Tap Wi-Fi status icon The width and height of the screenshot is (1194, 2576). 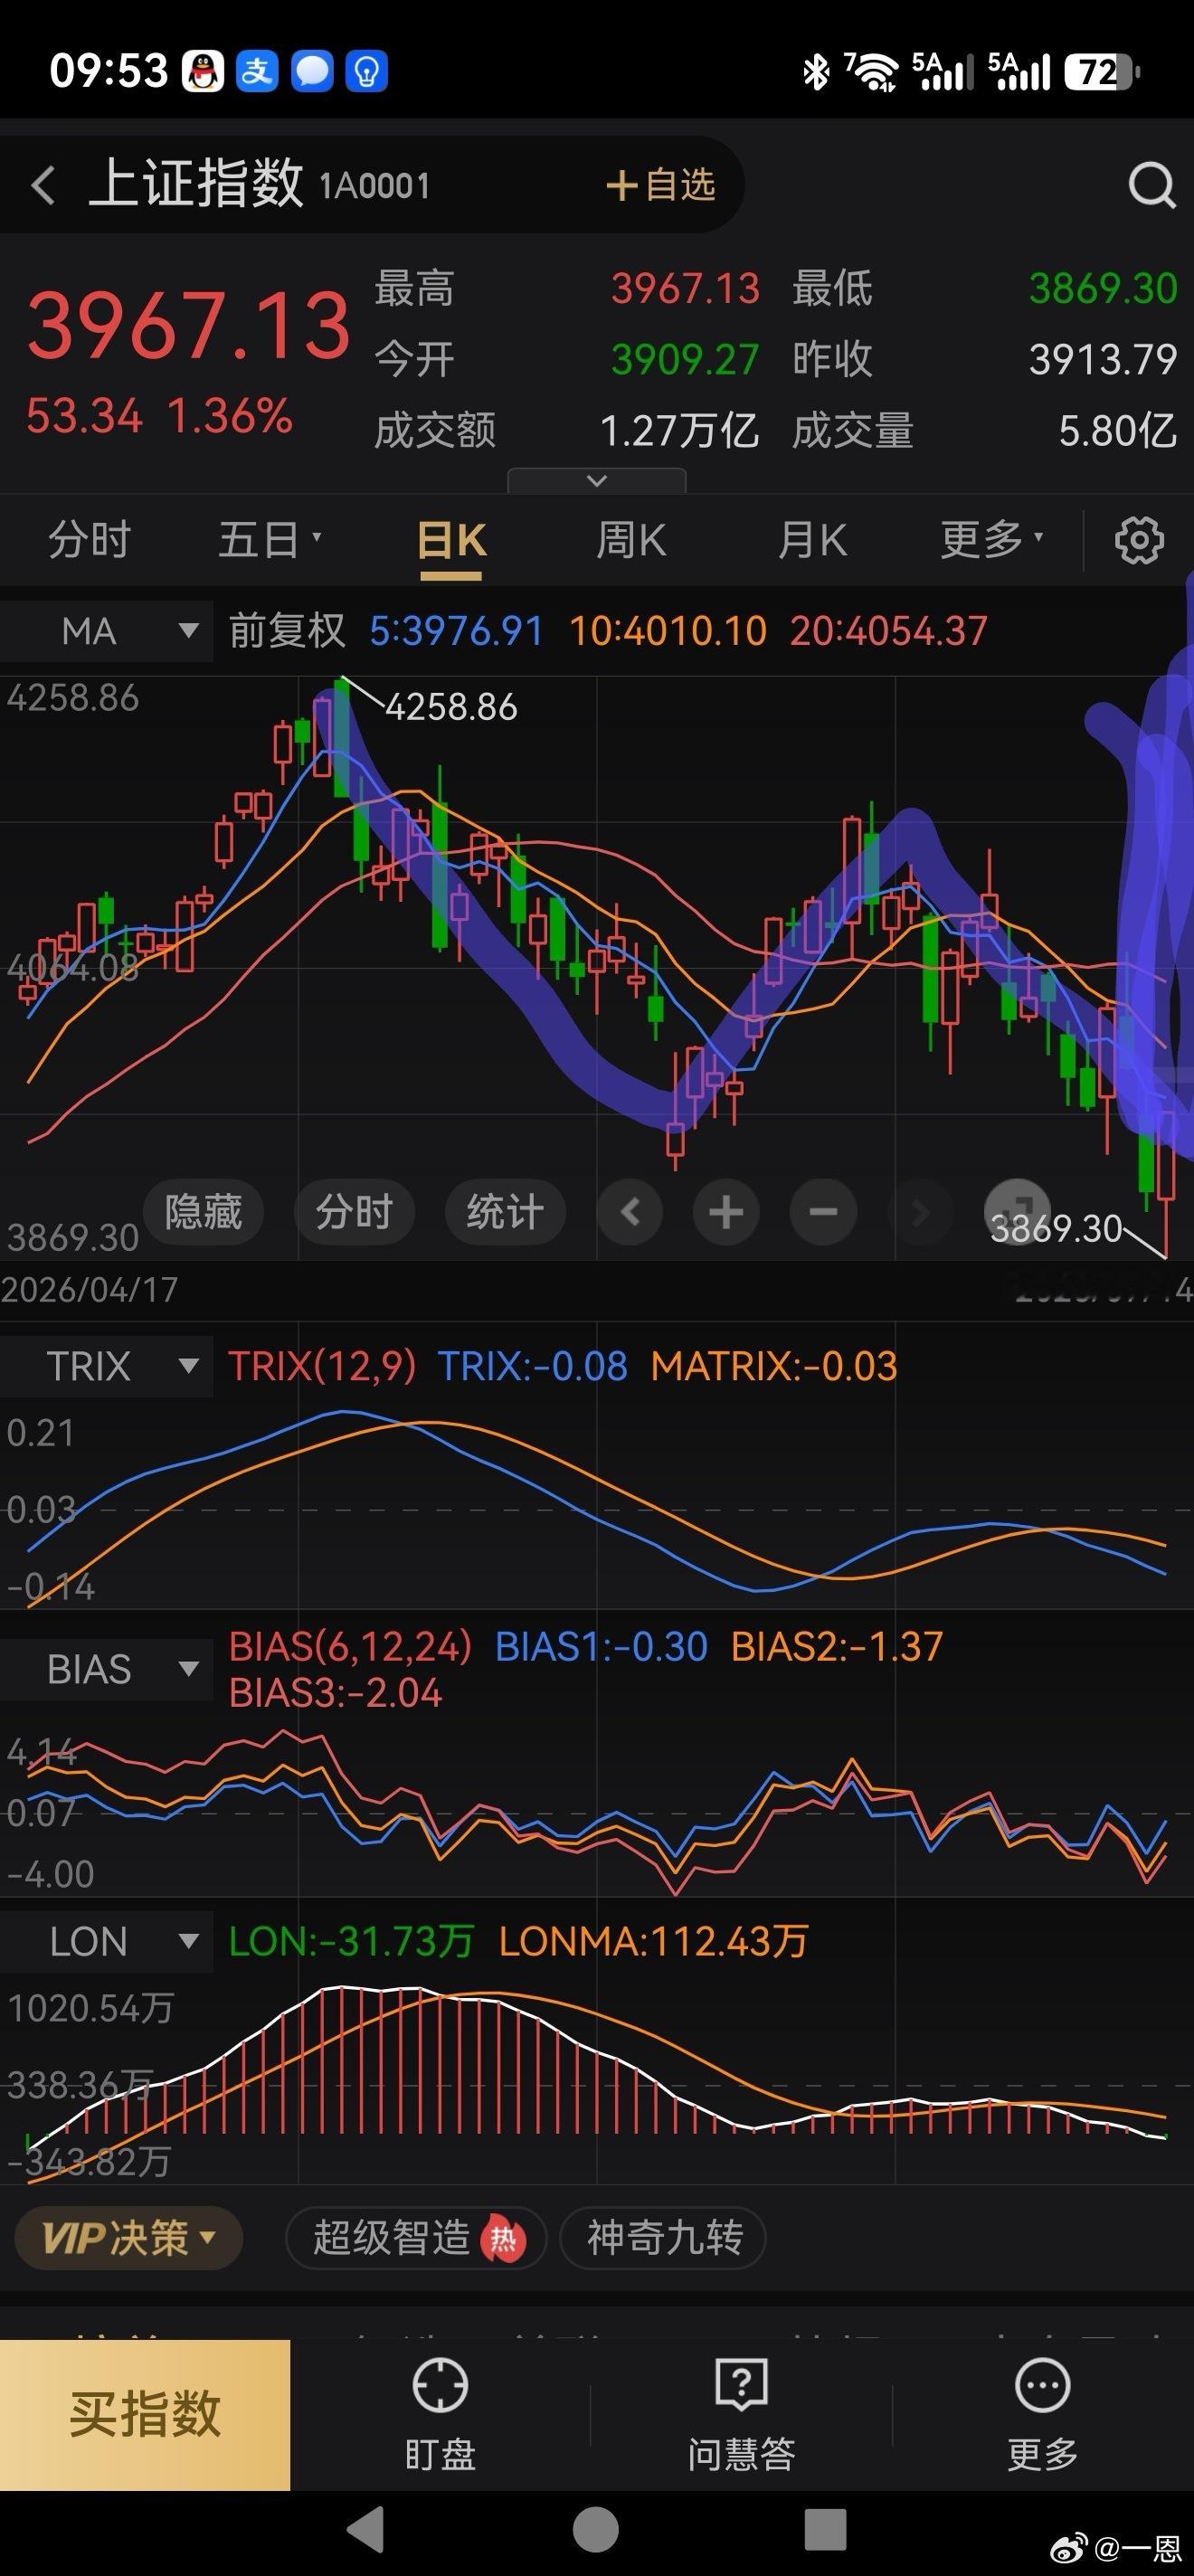(x=873, y=72)
